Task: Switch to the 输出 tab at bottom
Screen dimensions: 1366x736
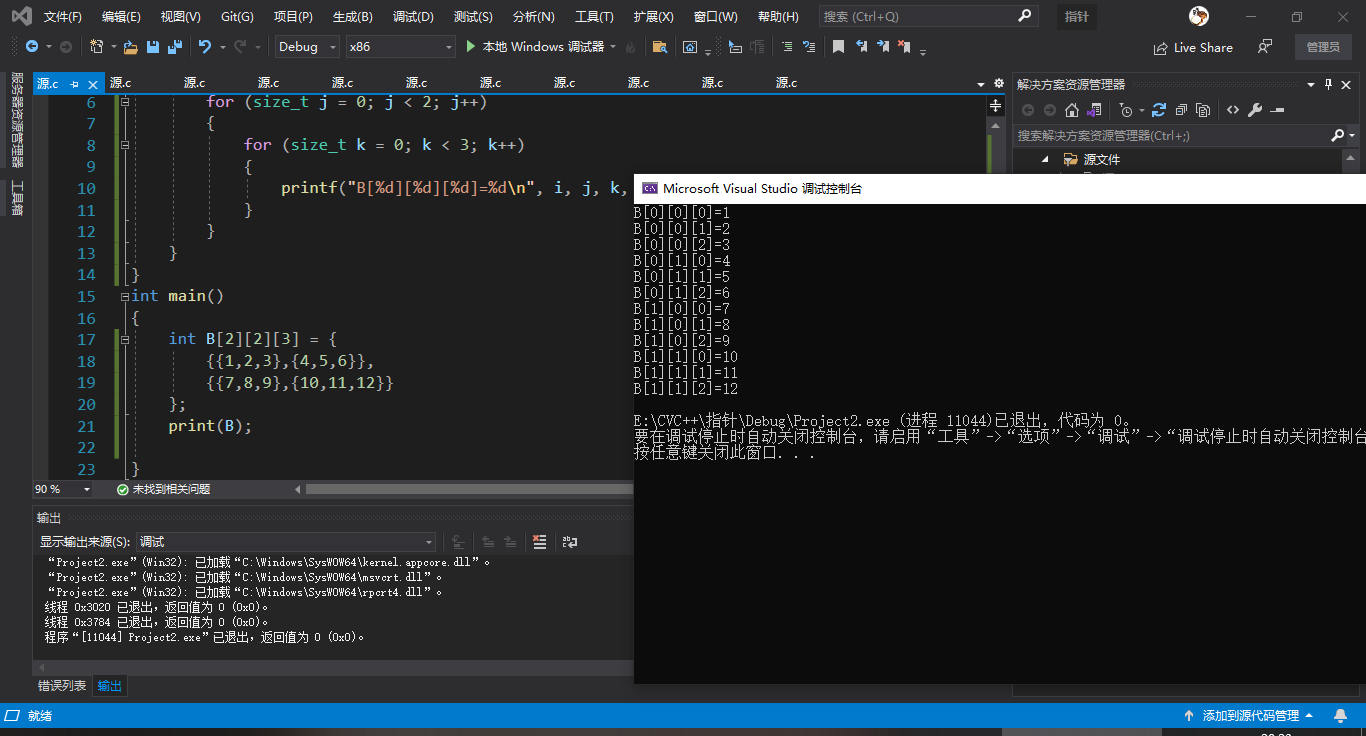Action: click(x=110, y=686)
